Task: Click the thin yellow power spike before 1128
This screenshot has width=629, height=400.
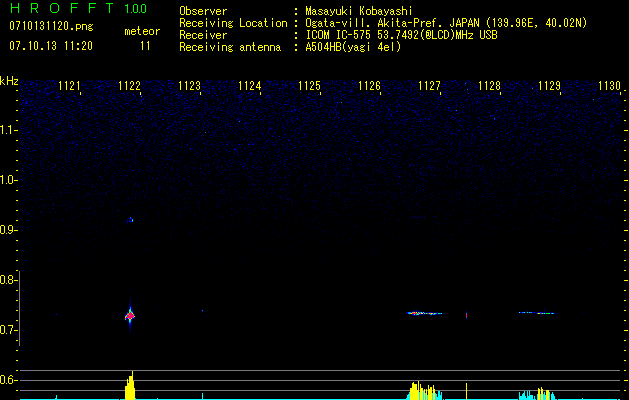Action: point(467,391)
